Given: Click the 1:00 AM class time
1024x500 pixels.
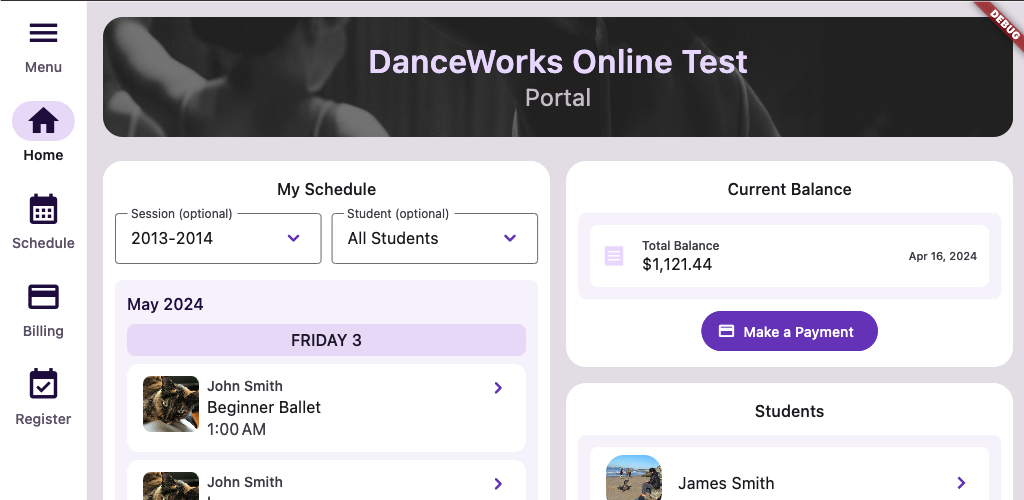Looking at the screenshot, I should (x=236, y=430).
